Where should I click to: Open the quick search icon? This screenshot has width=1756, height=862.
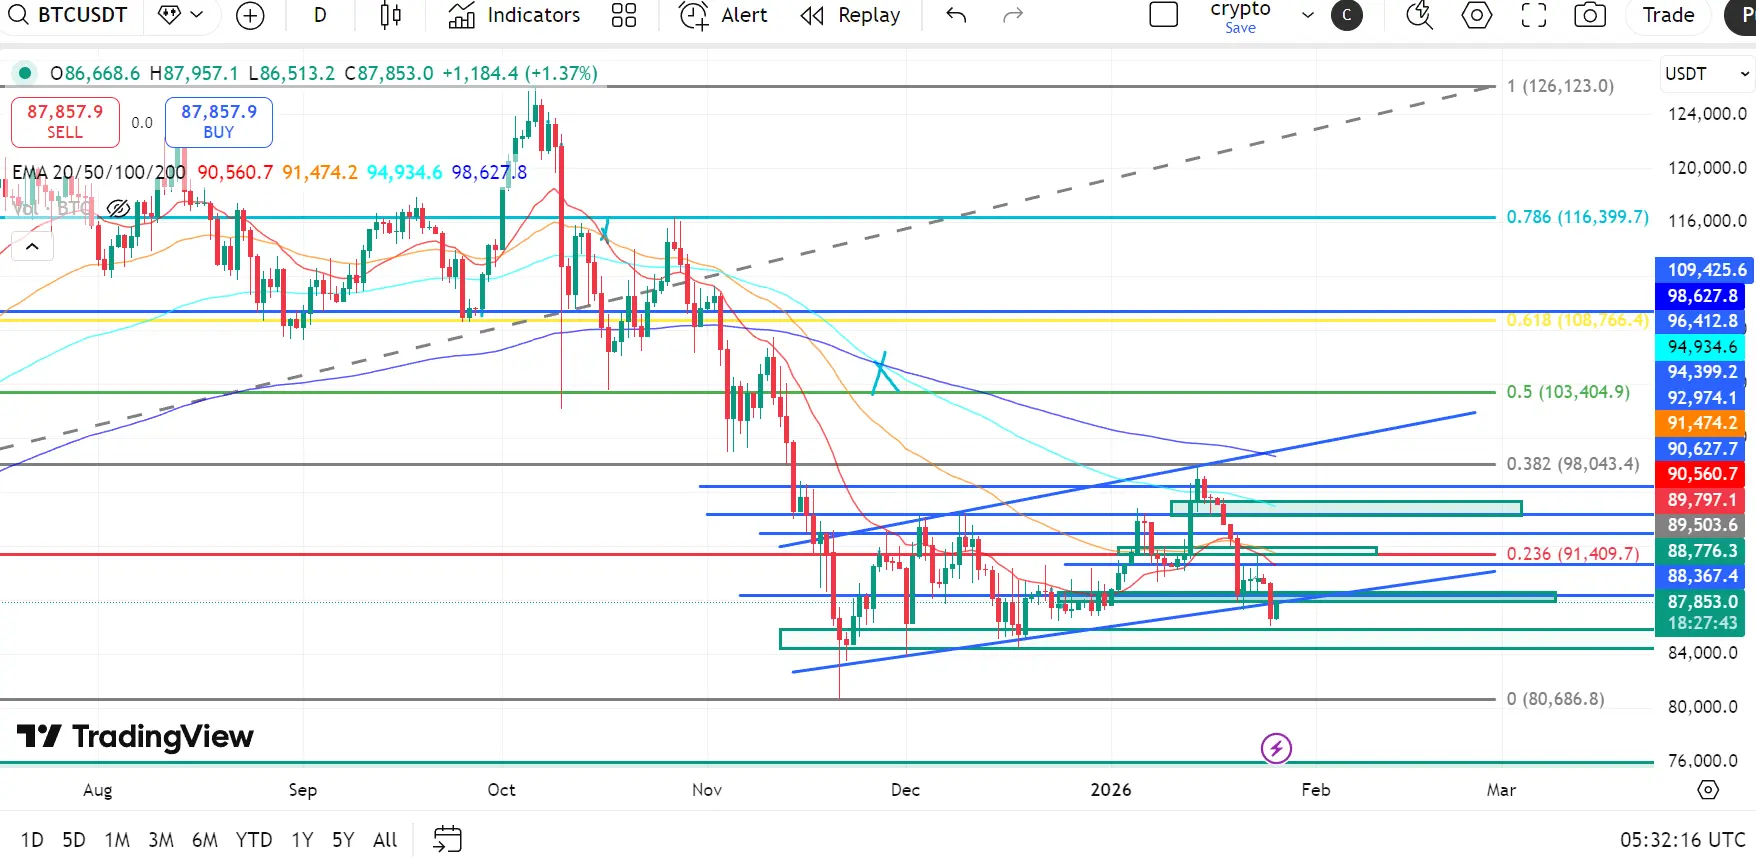click(x=1420, y=15)
